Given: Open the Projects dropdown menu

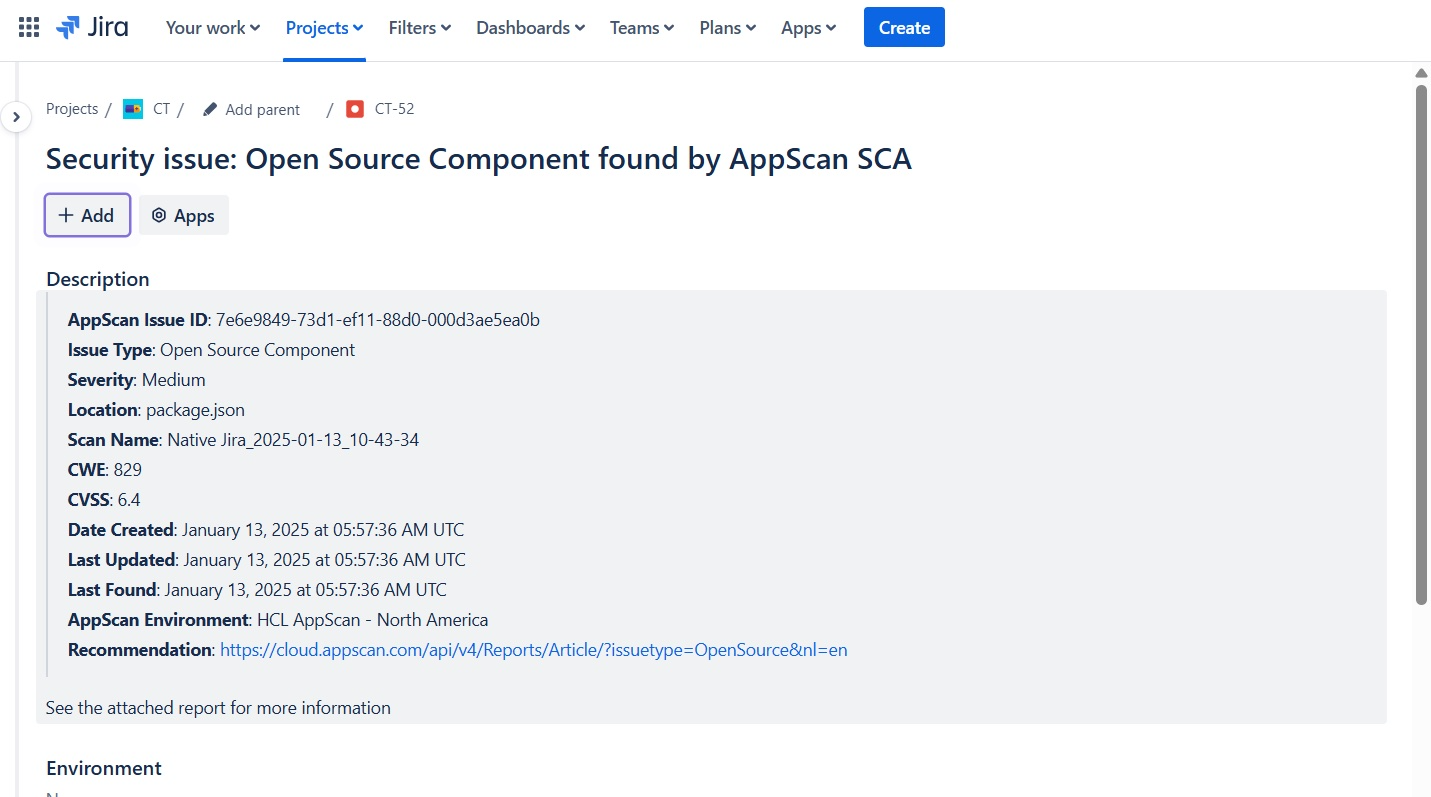Looking at the screenshot, I should click(324, 28).
